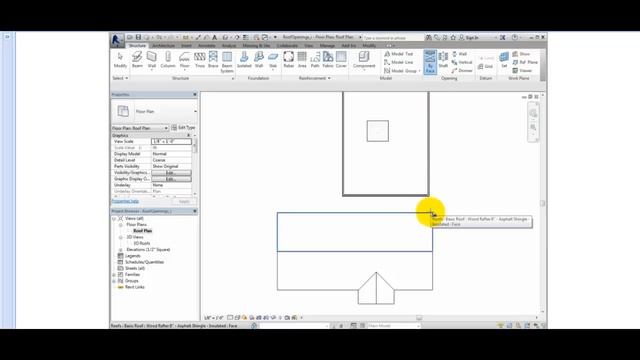
Task: Click the Ref Plane tool
Action: coord(525,62)
